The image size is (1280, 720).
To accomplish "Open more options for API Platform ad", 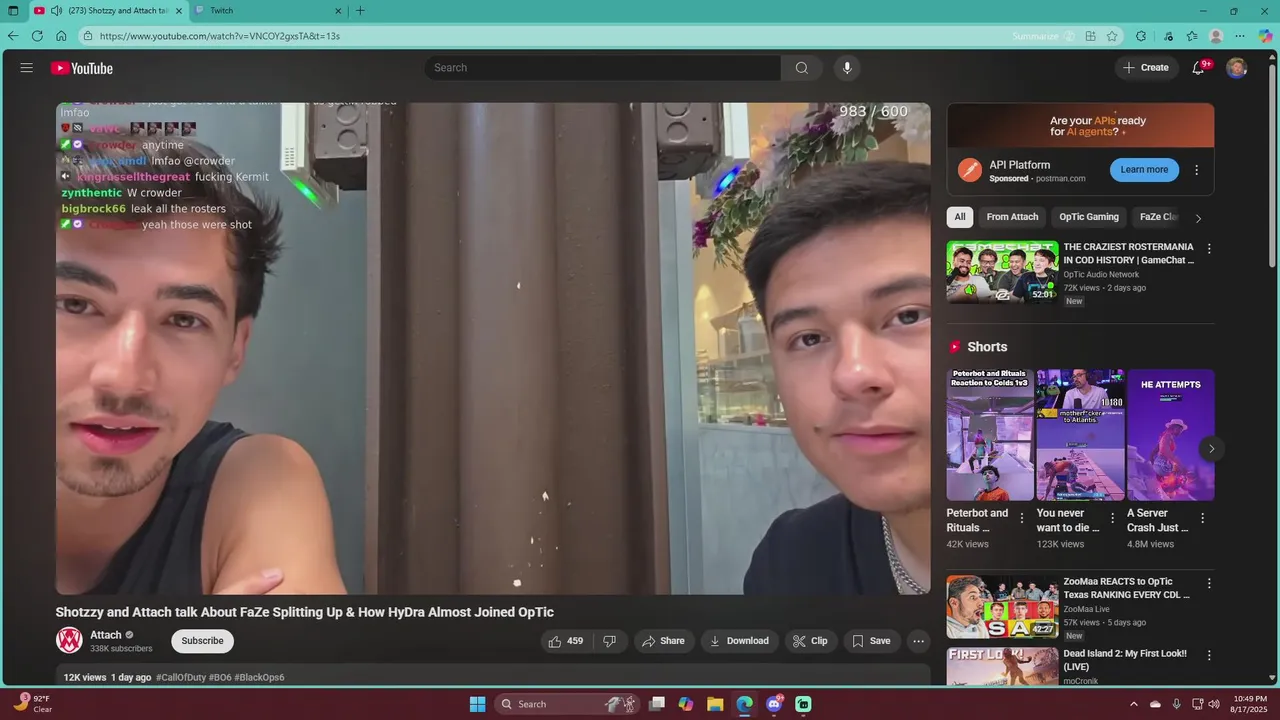I will point(1196,170).
